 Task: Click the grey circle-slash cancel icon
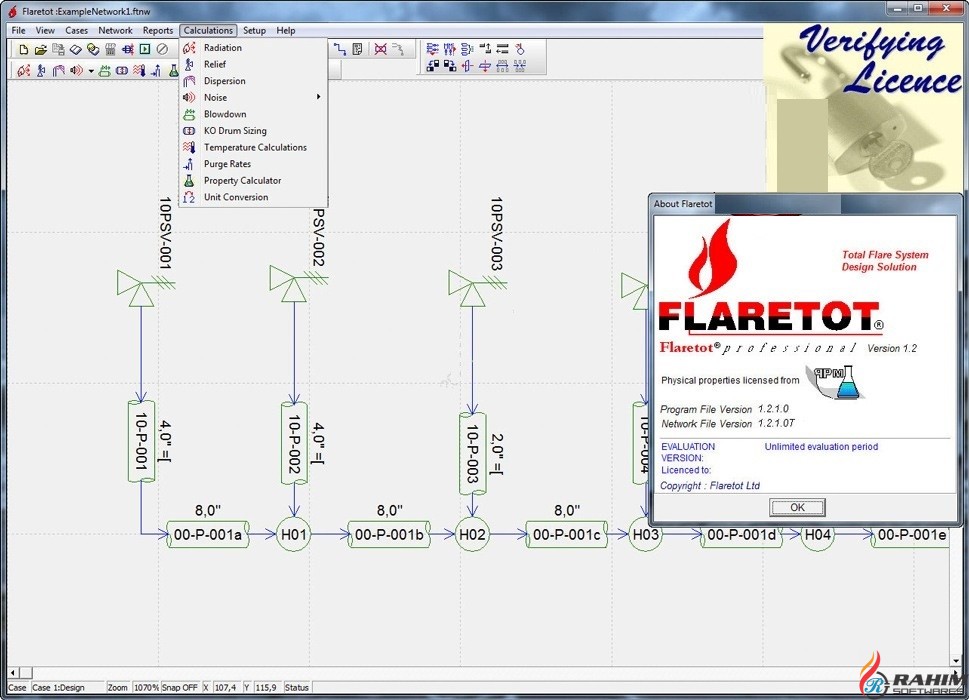tap(162, 49)
